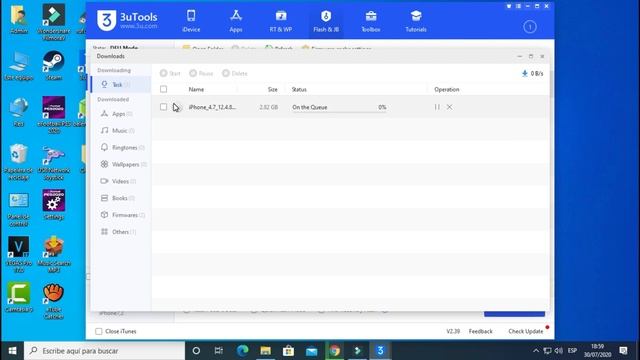The height and width of the screenshot is (360, 640).
Task: Open the iDevice tab in 3uTools
Action: (x=191, y=21)
